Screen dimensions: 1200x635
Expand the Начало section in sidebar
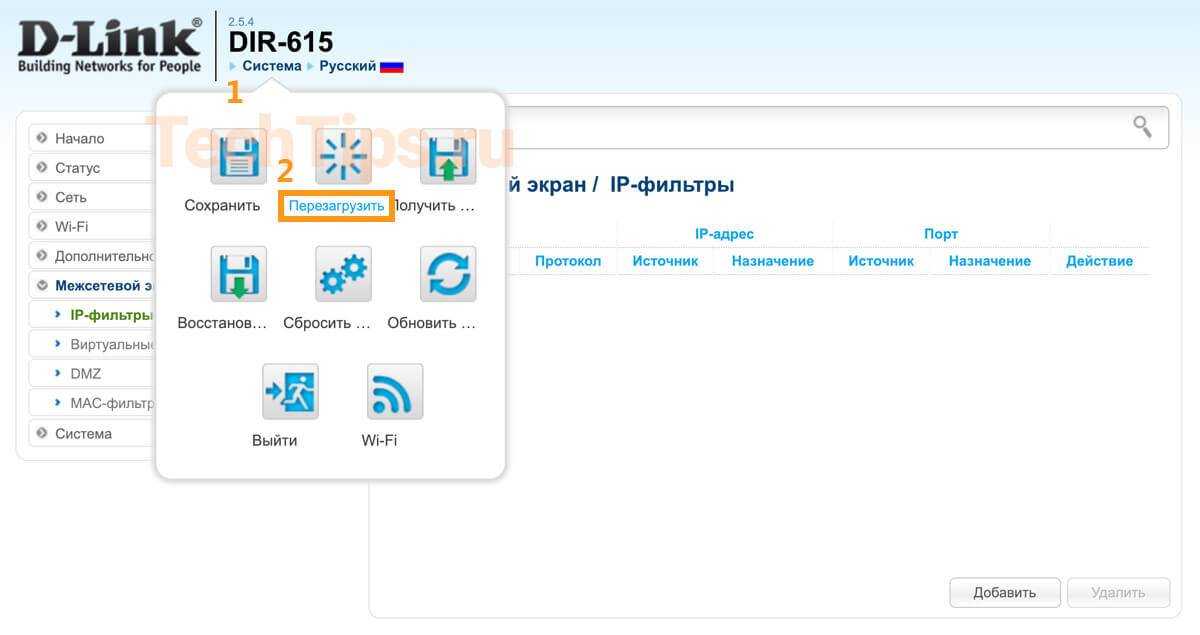(80, 138)
